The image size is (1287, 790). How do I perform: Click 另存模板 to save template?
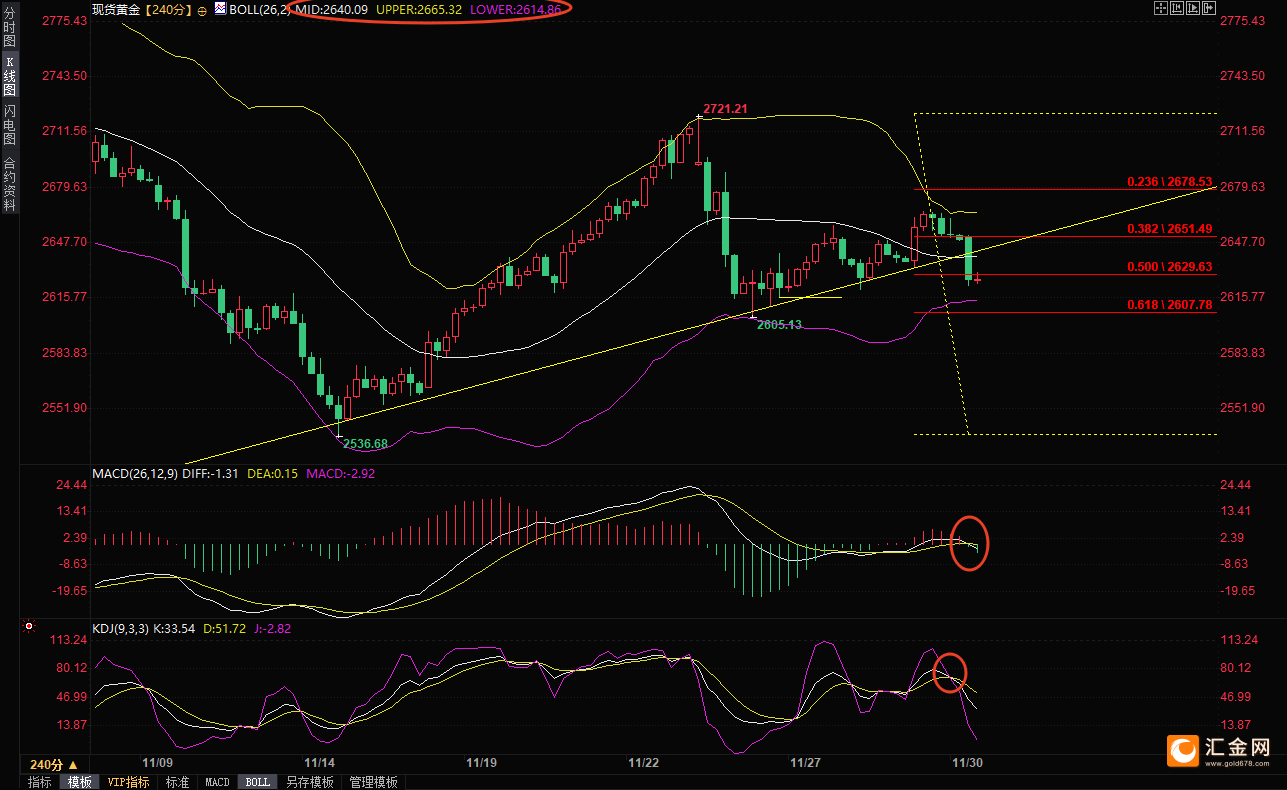[309, 782]
